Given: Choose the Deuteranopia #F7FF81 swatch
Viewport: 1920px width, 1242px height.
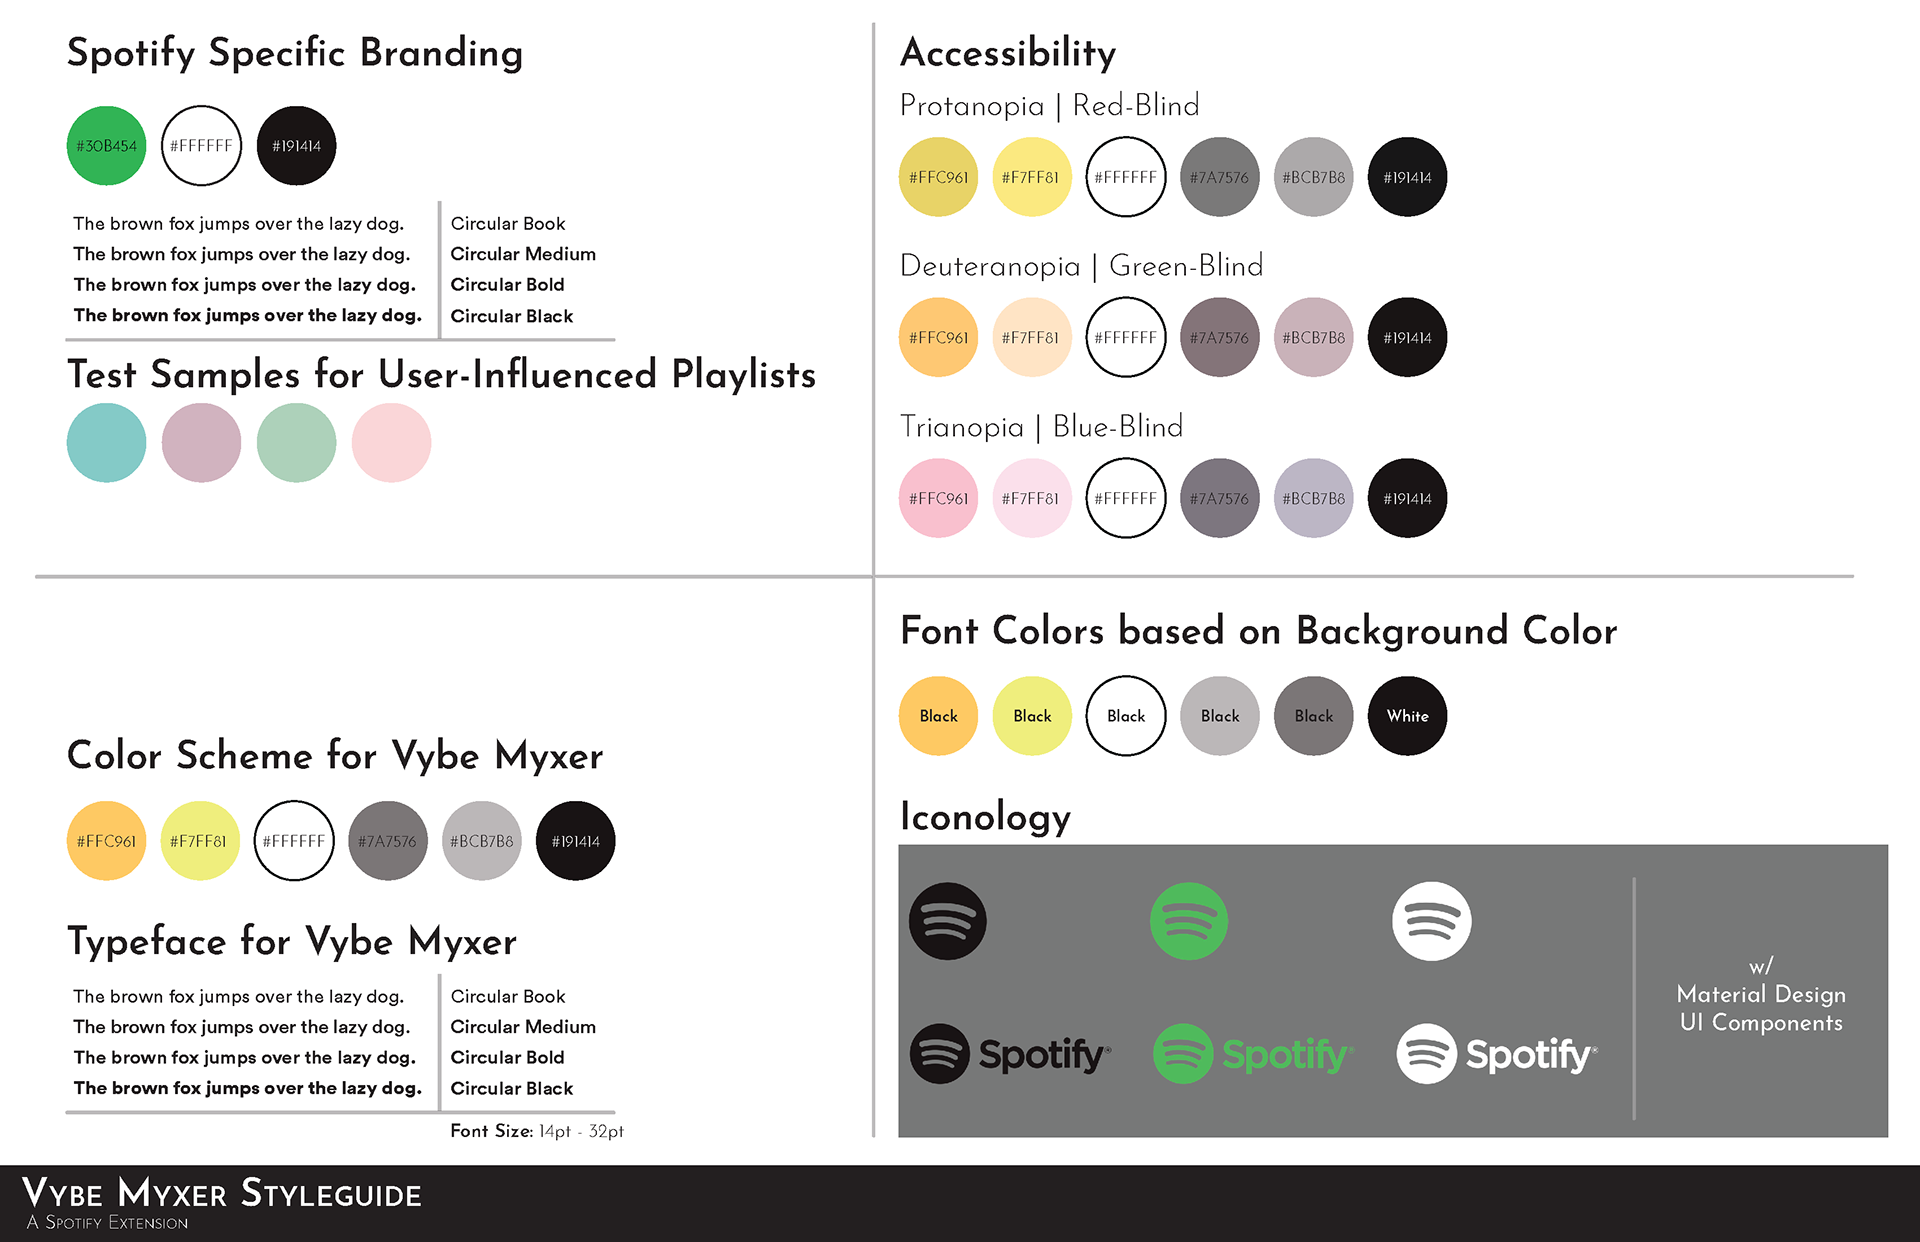Looking at the screenshot, I should [1032, 337].
